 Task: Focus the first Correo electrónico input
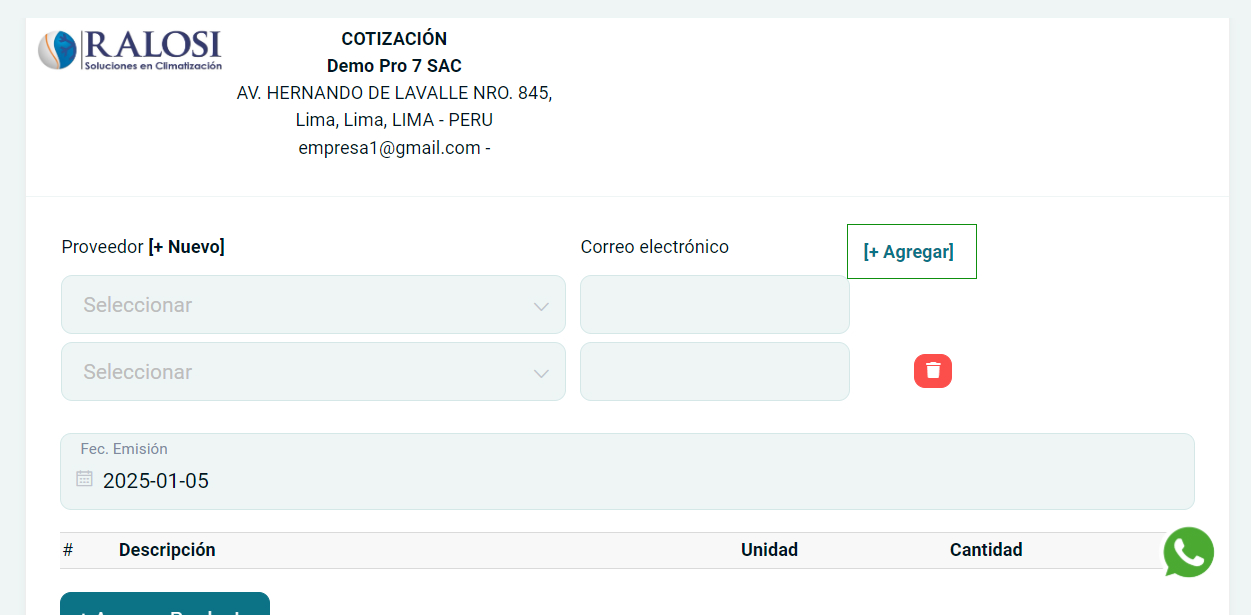pyautogui.click(x=714, y=305)
